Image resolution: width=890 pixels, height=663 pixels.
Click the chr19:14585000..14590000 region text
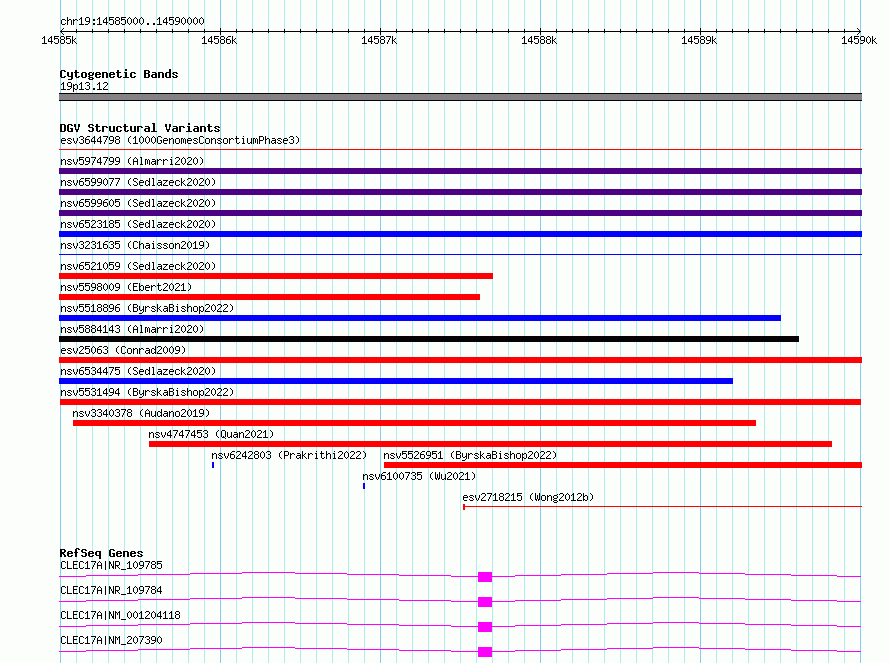click(132, 21)
